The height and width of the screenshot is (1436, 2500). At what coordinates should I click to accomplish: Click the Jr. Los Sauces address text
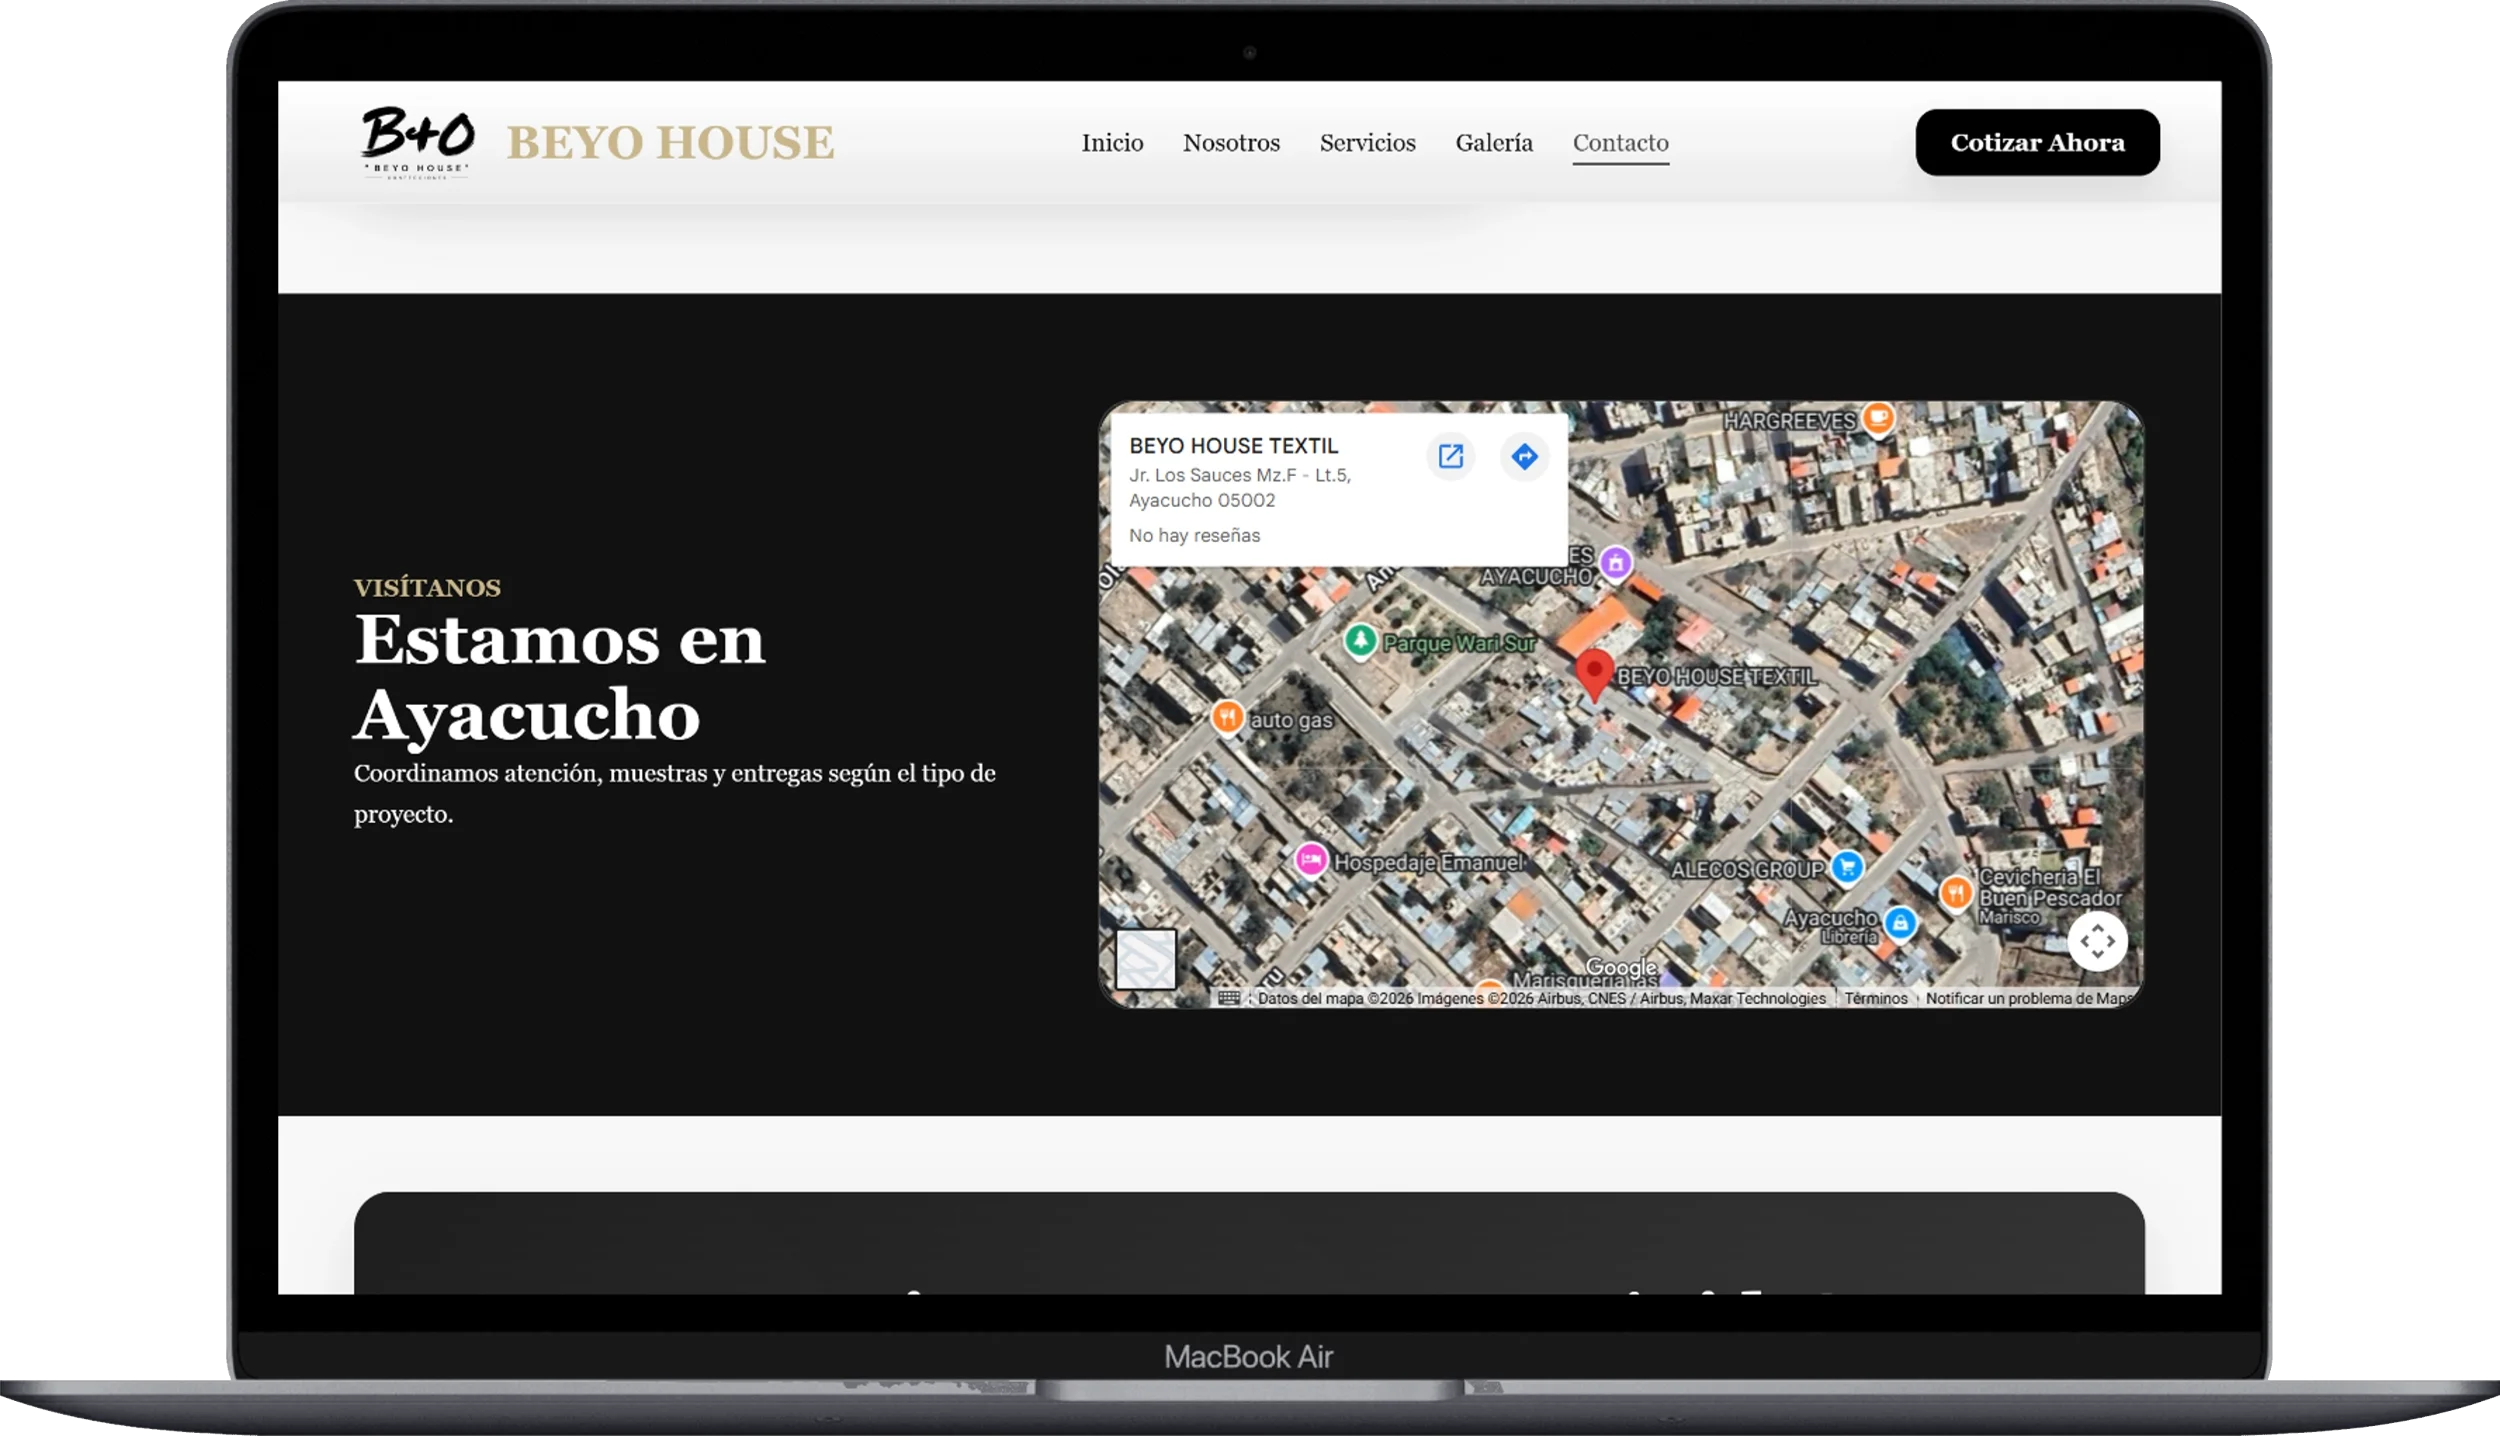point(1240,488)
